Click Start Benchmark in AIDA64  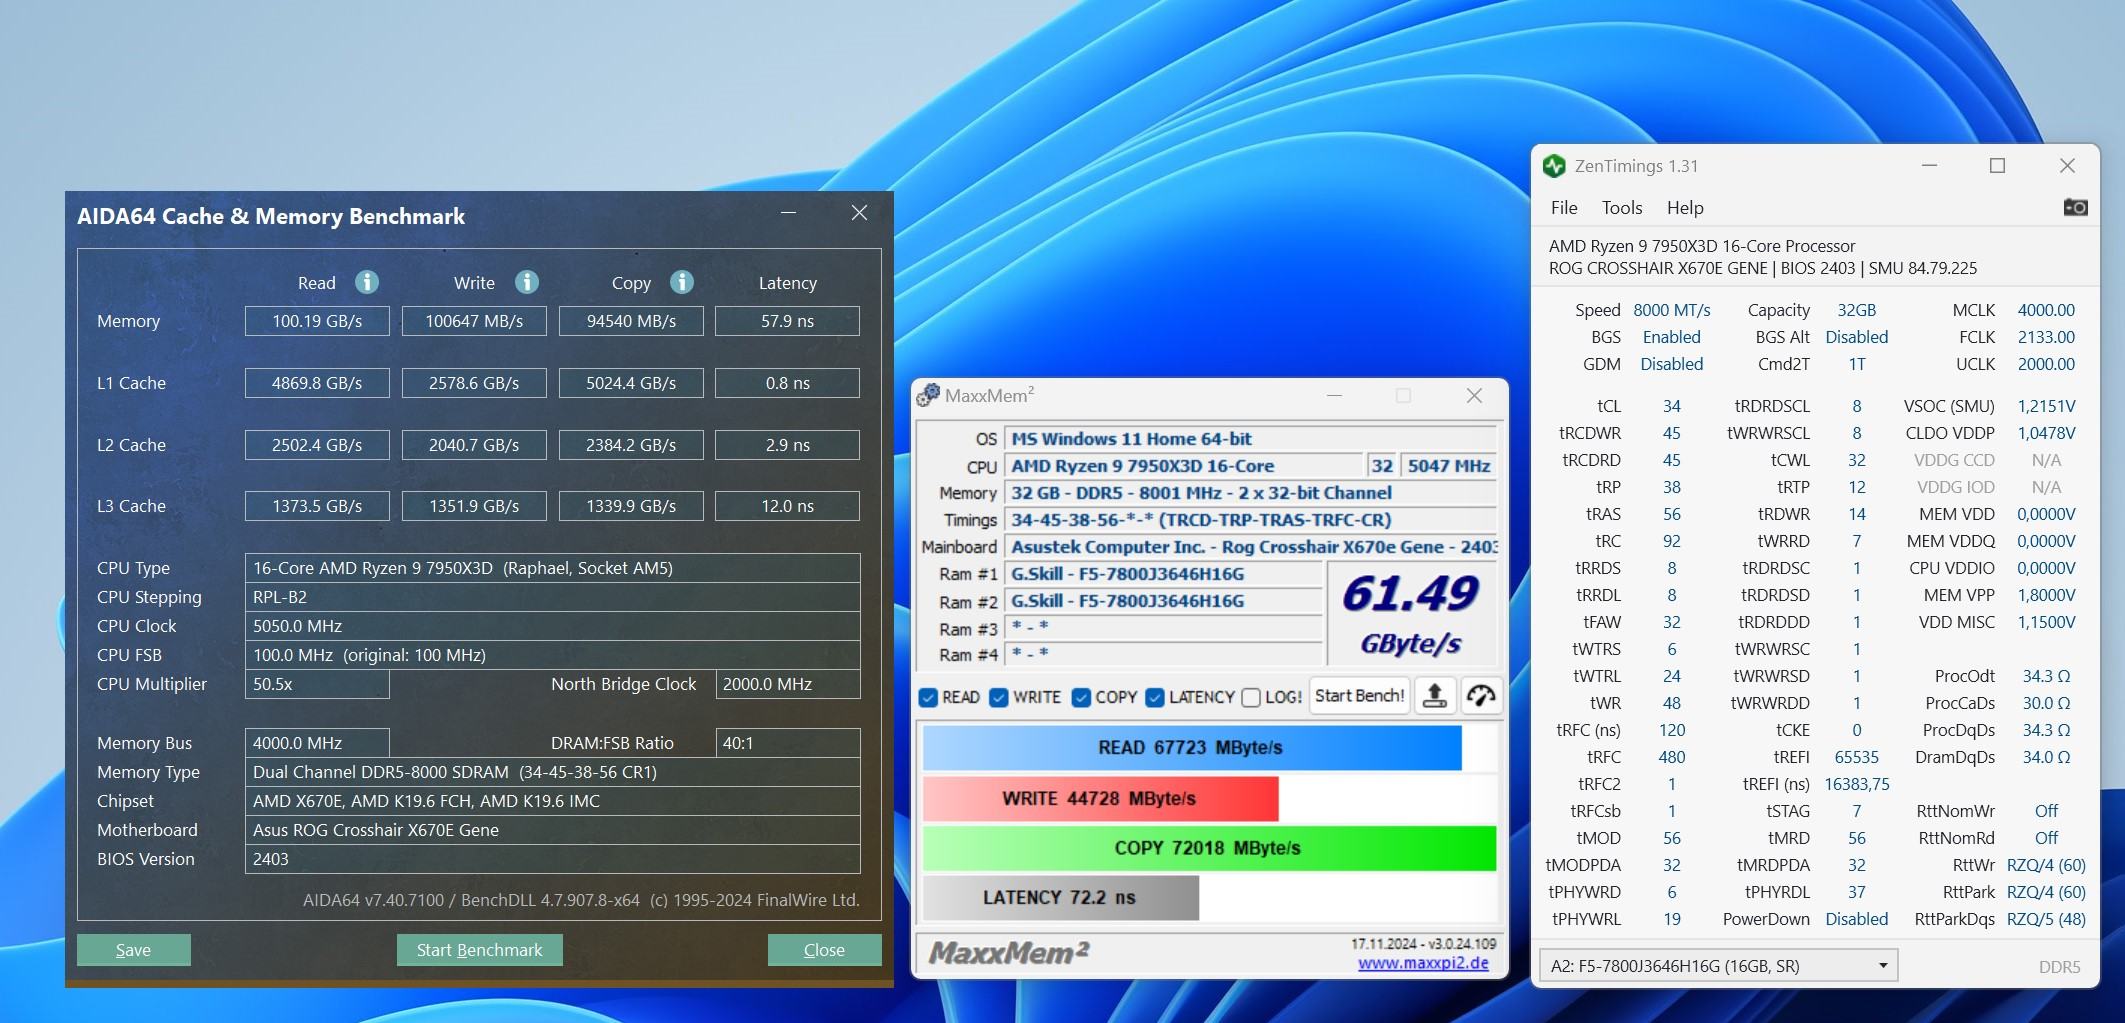[479, 950]
